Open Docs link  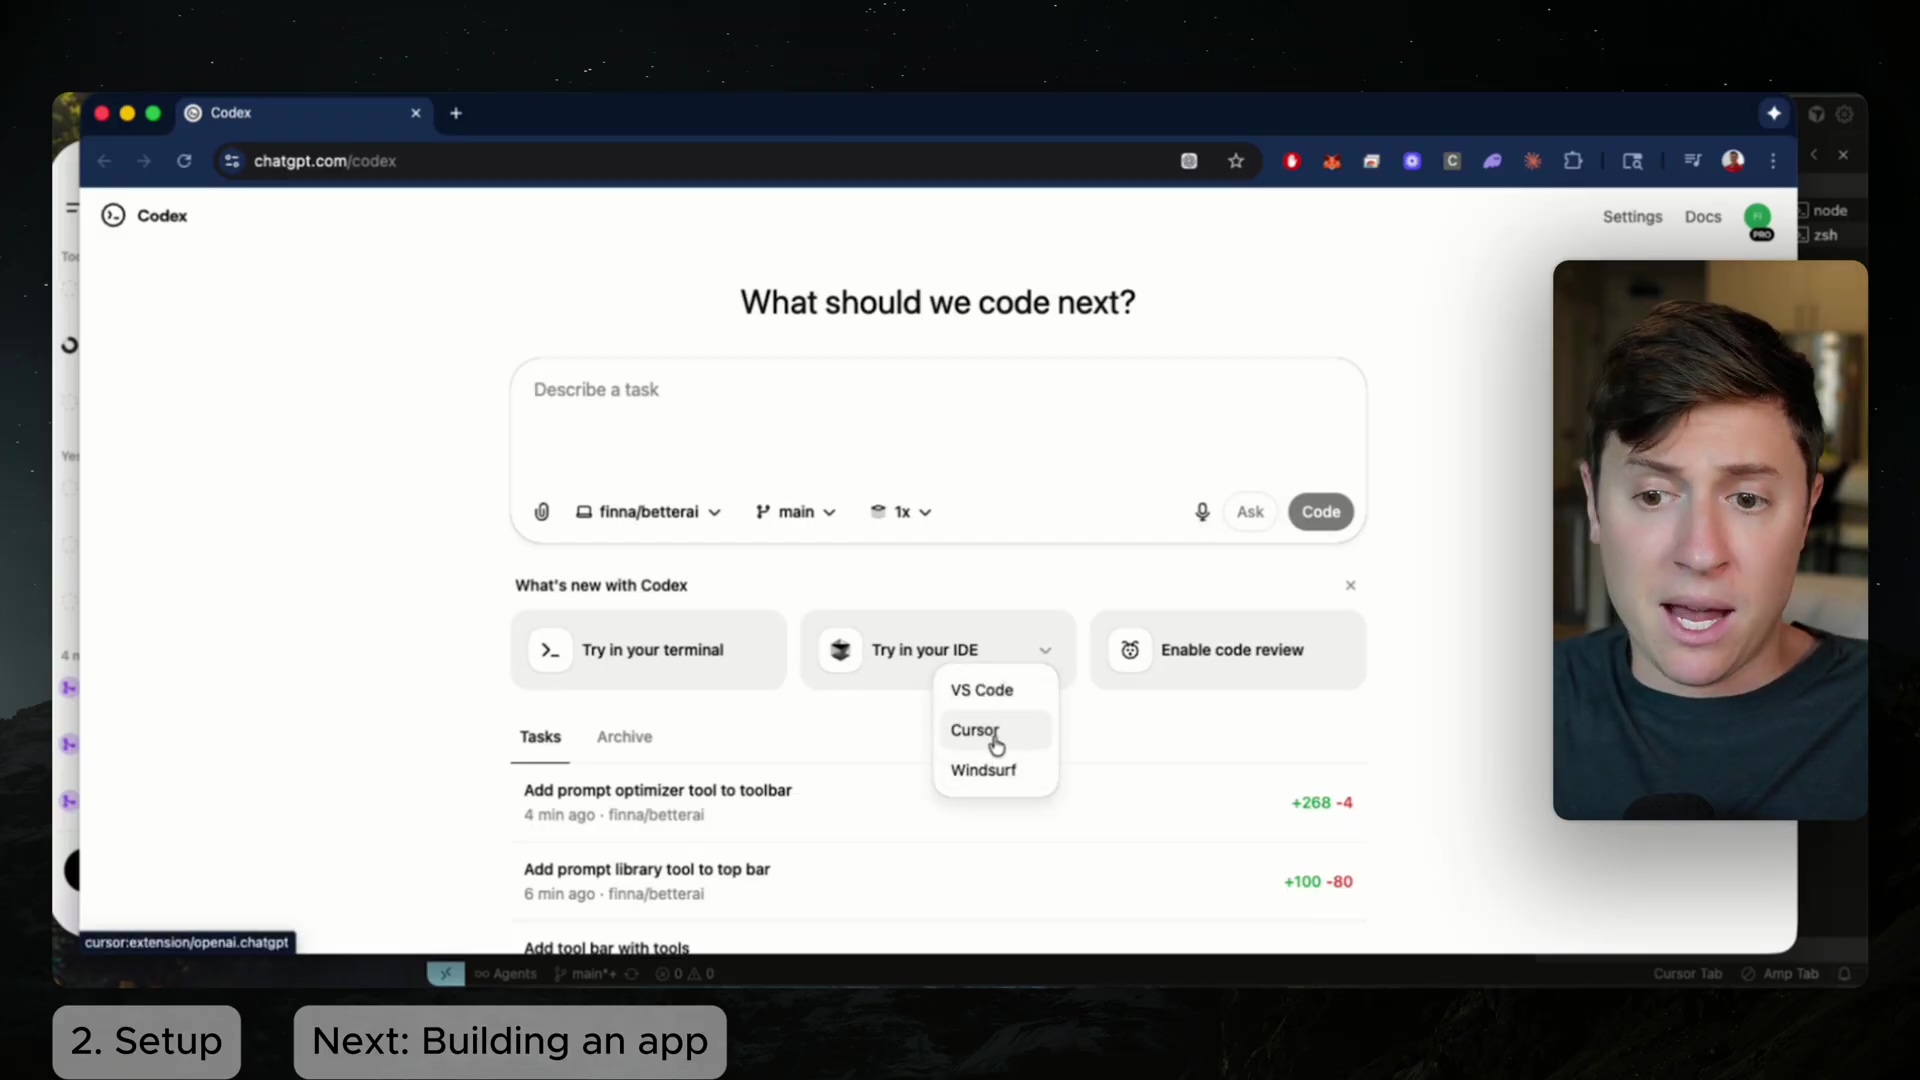point(1703,217)
